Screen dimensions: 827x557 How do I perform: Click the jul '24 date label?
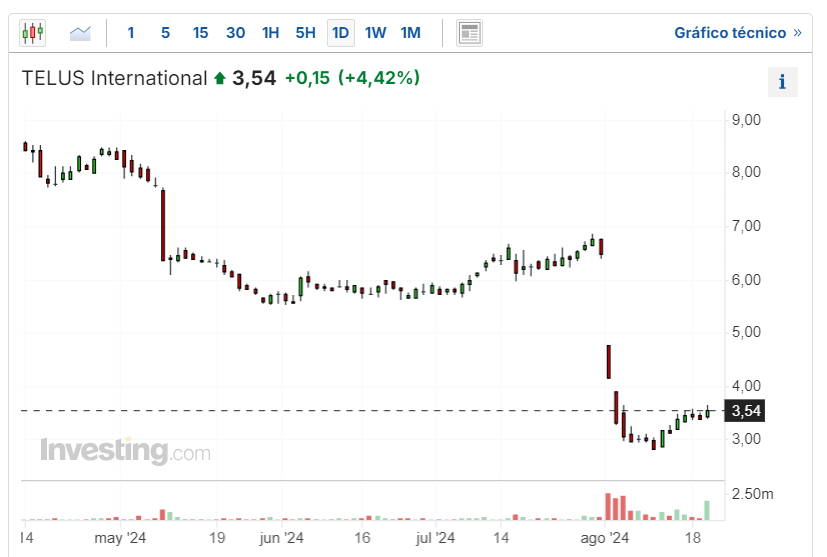pyautogui.click(x=435, y=538)
